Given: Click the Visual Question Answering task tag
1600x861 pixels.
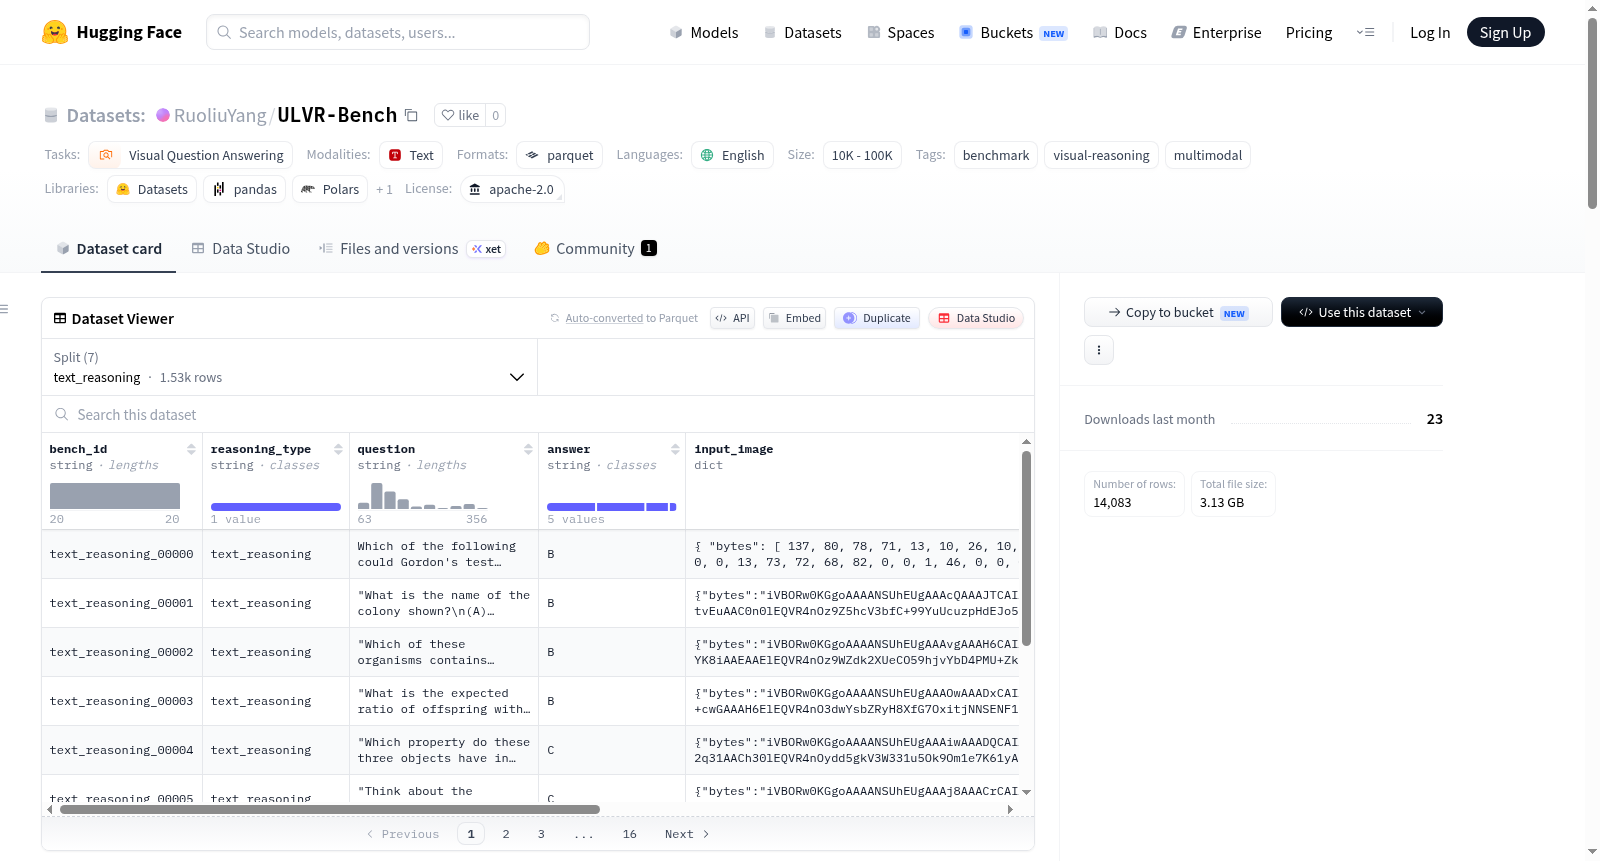Looking at the screenshot, I should point(191,155).
